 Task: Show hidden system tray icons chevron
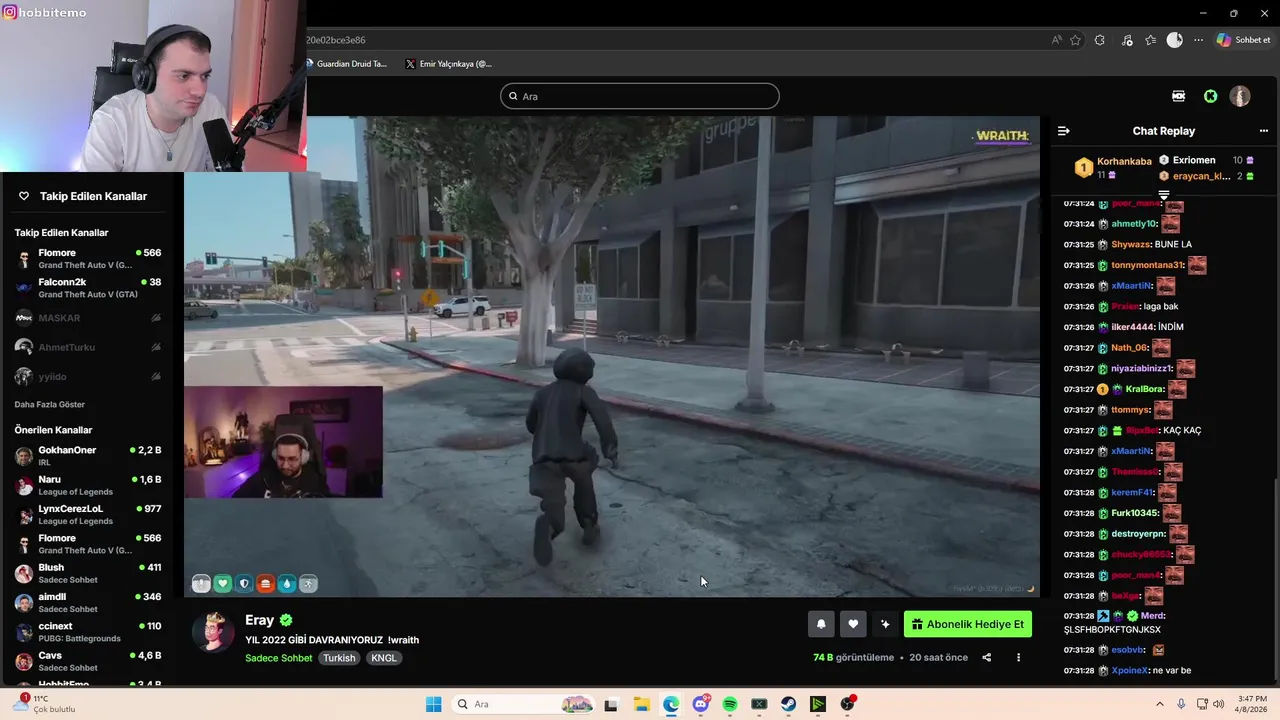pos(1162,704)
